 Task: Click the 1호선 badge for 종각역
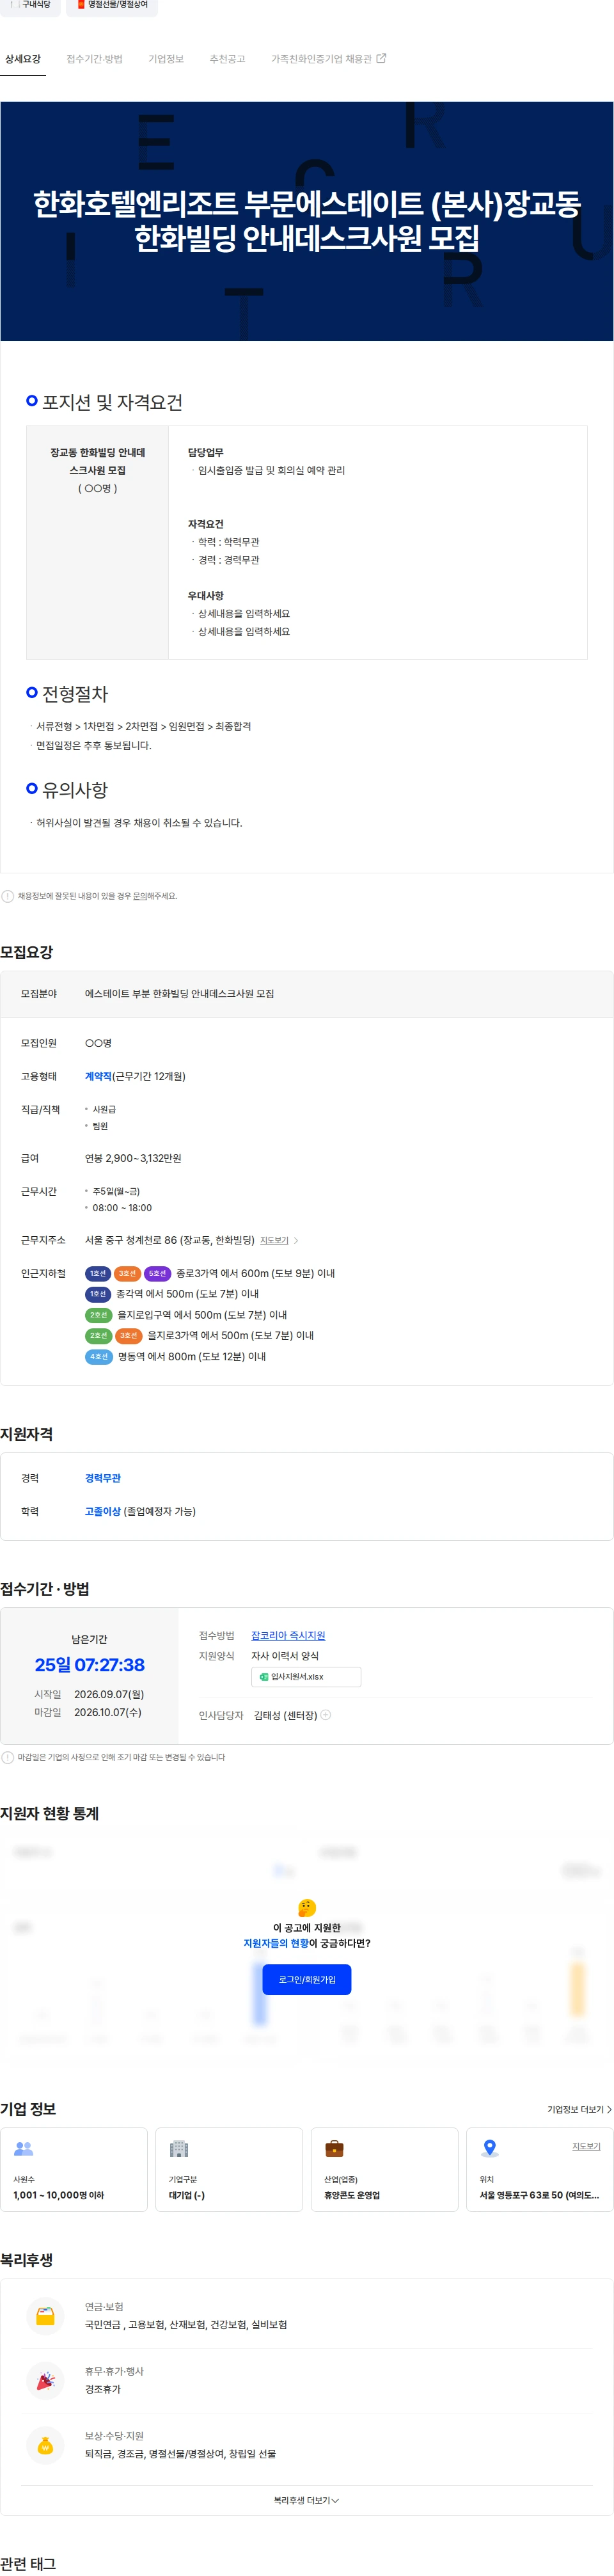click(97, 1294)
